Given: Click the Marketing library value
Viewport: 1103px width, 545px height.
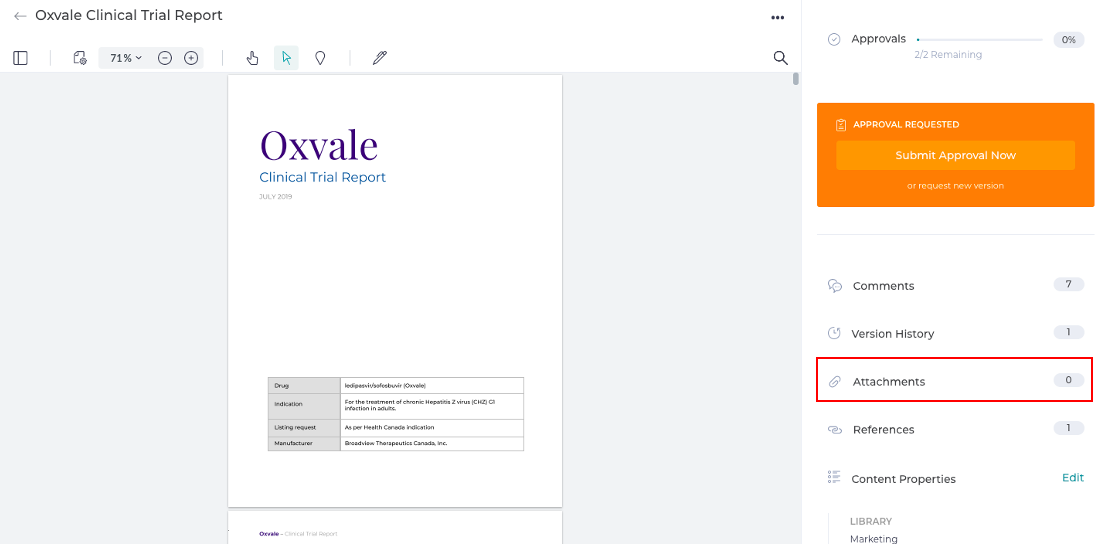Looking at the screenshot, I should coord(874,539).
